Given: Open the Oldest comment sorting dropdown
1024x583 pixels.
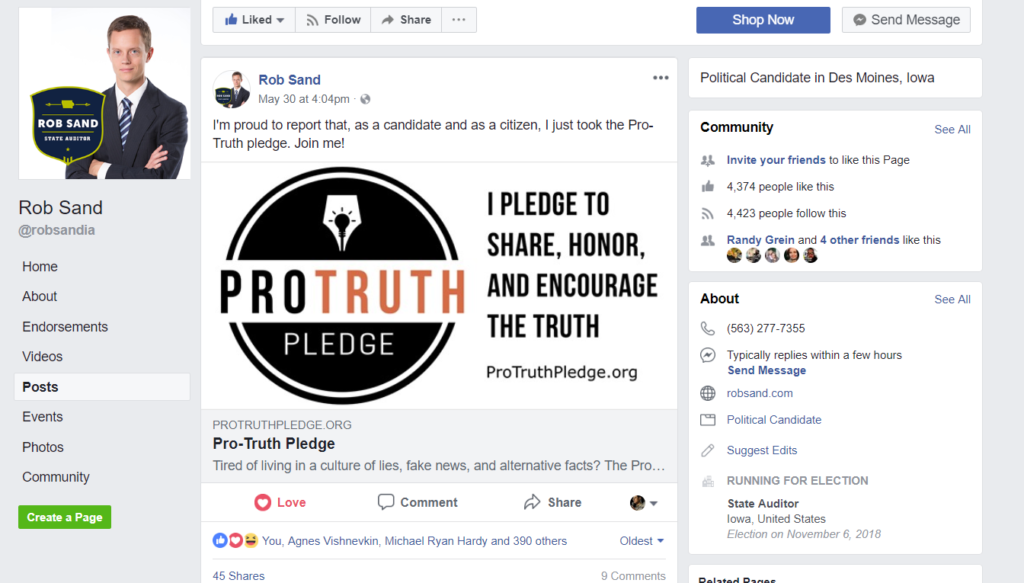Looking at the screenshot, I should click(x=642, y=541).
